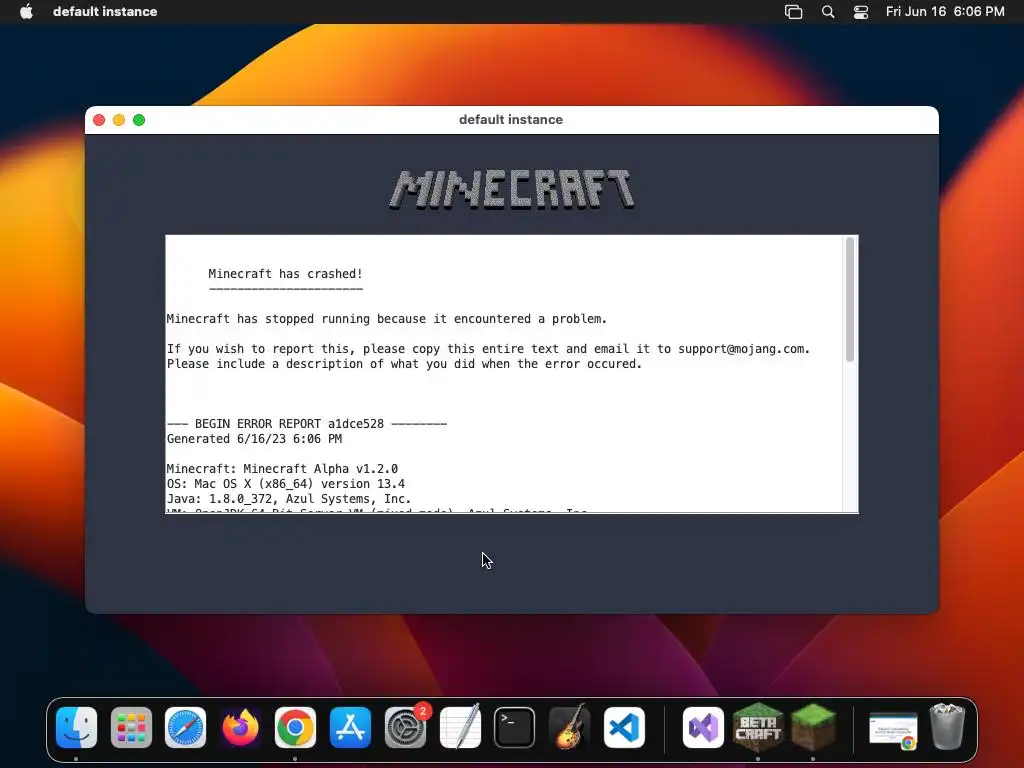Image resolution: width=1024 pixels, height=768 pixels.
Task: Launch Visual Studio Code from the Dock
Action: (x=624, y=728)
